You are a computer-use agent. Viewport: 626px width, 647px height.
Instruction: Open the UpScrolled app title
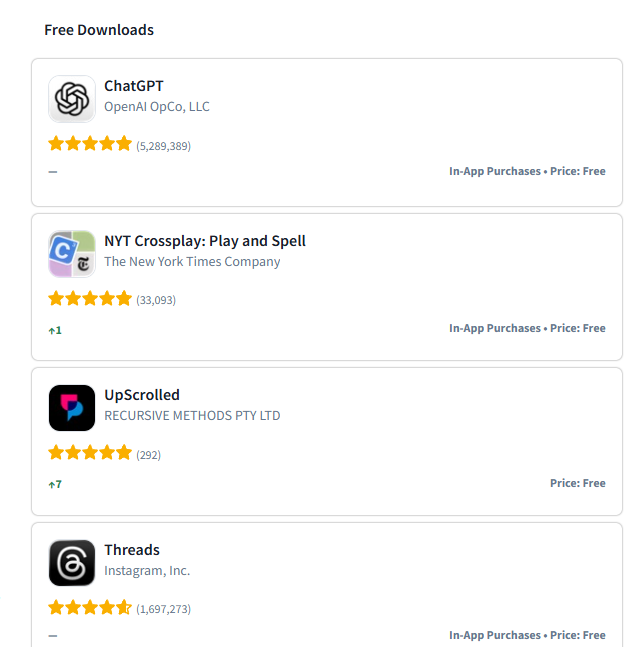point(142,395)
